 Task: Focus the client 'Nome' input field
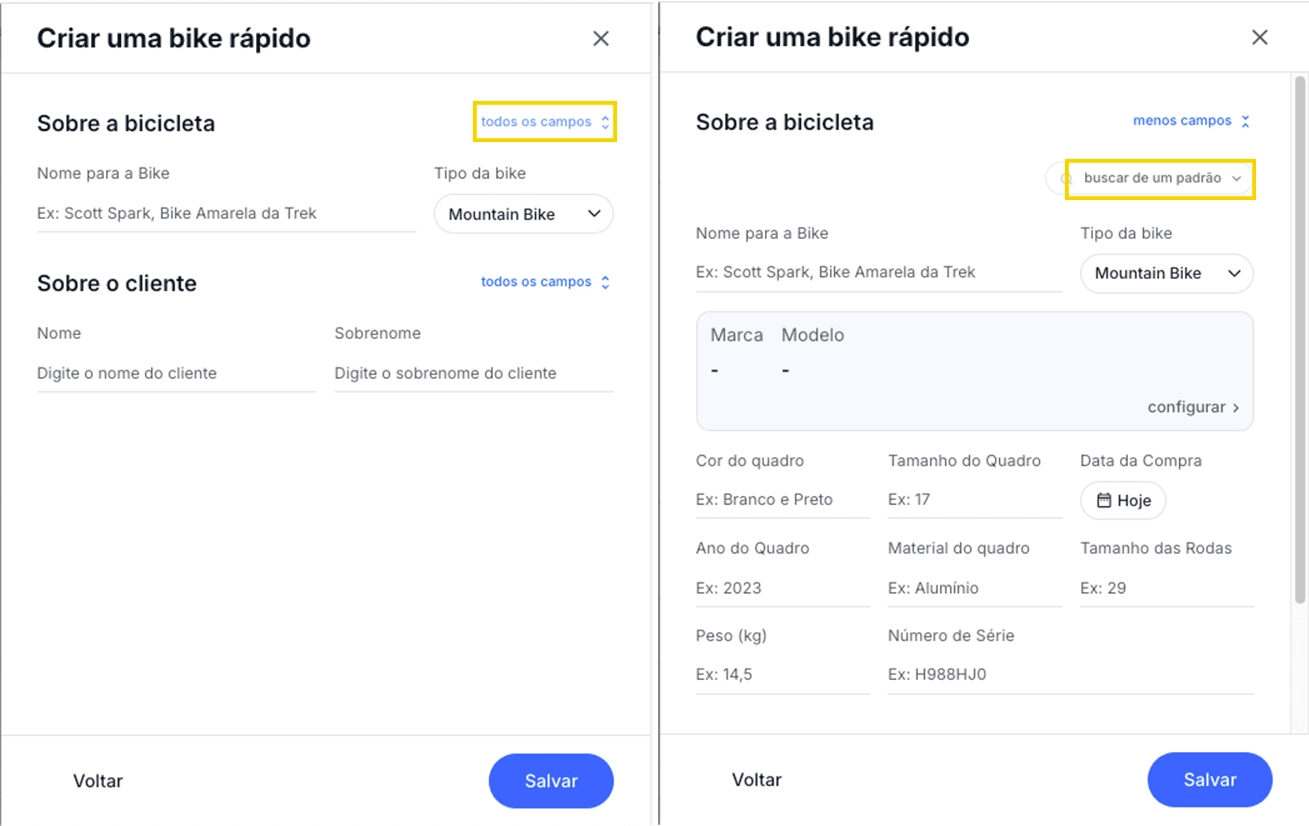(176, 373)
